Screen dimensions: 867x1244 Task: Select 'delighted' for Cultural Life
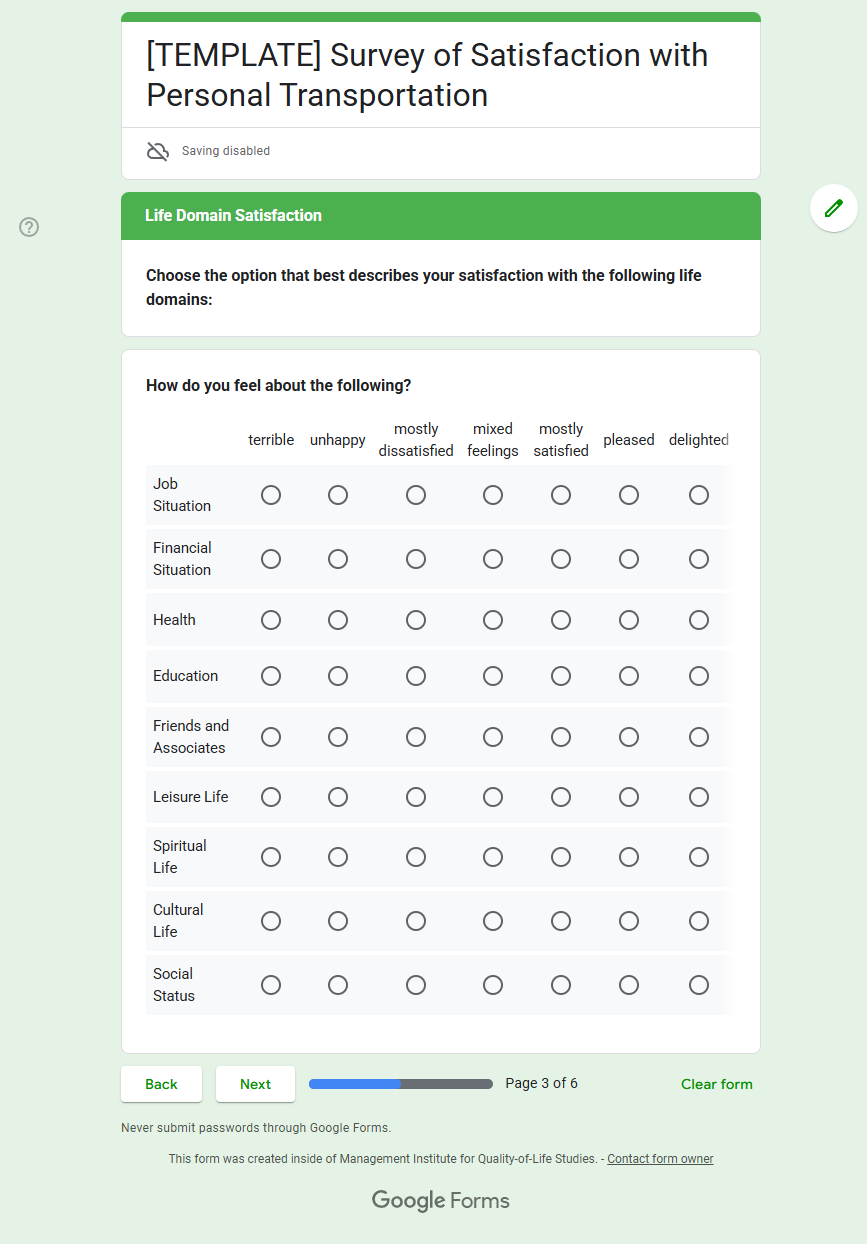[699, 921]
